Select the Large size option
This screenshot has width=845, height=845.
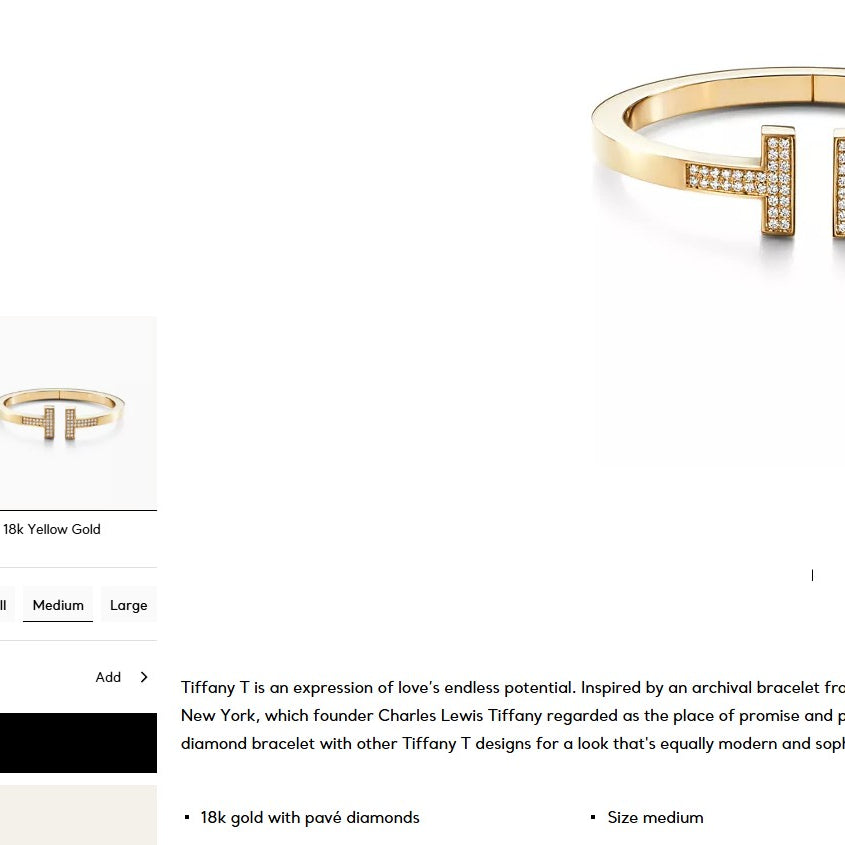(x=128, y=604)
